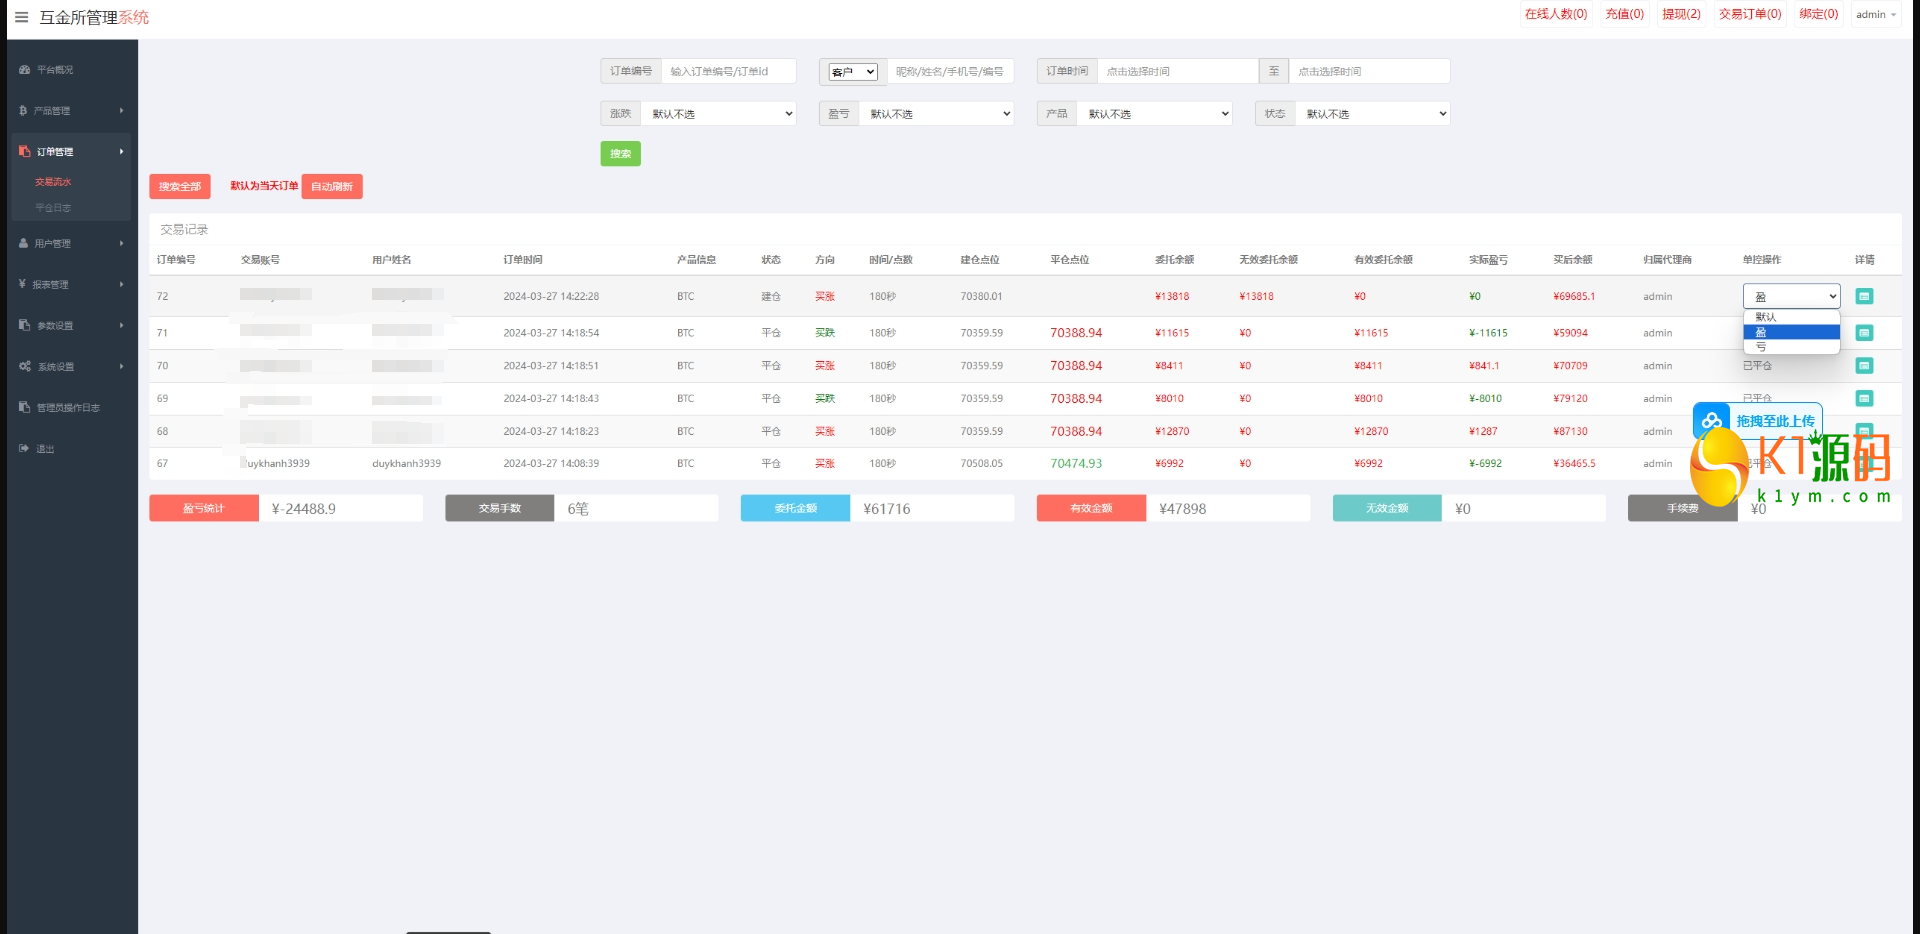Expand the 客户 type selector
This screenshot has height=934, width=1920.
pos(853,72)
